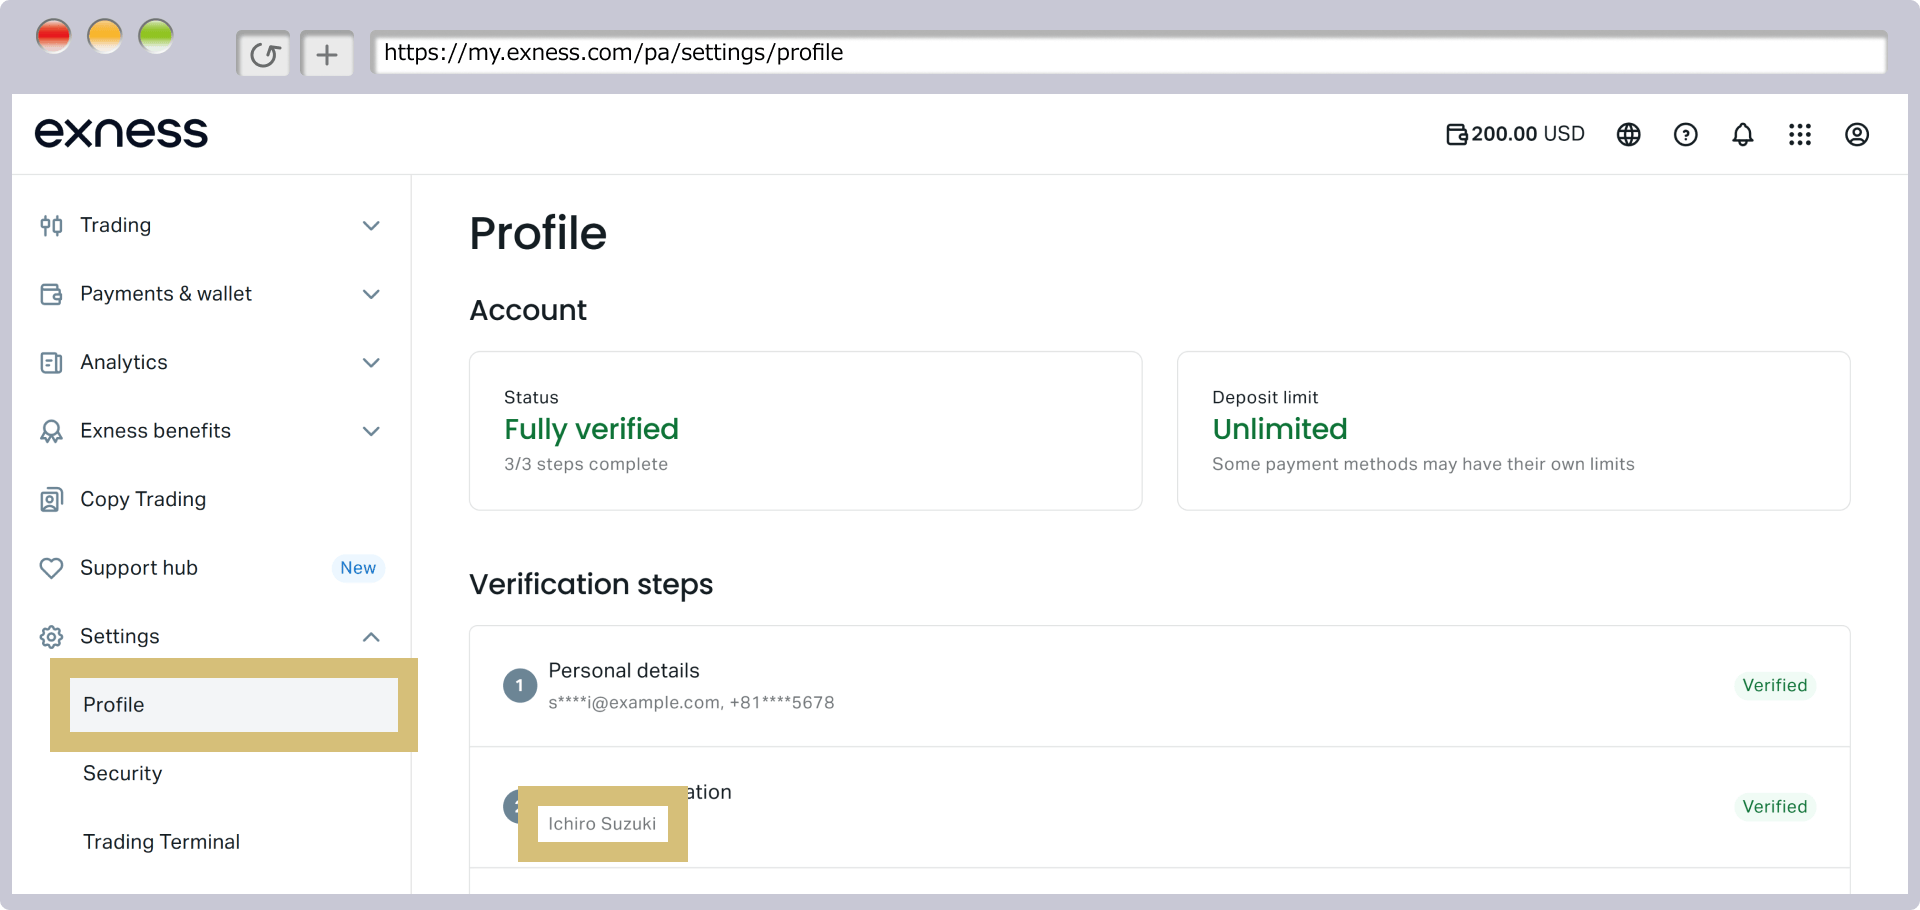Click the New badge on Support hub
Screen dimensions: 1920x910
(358, 568)
